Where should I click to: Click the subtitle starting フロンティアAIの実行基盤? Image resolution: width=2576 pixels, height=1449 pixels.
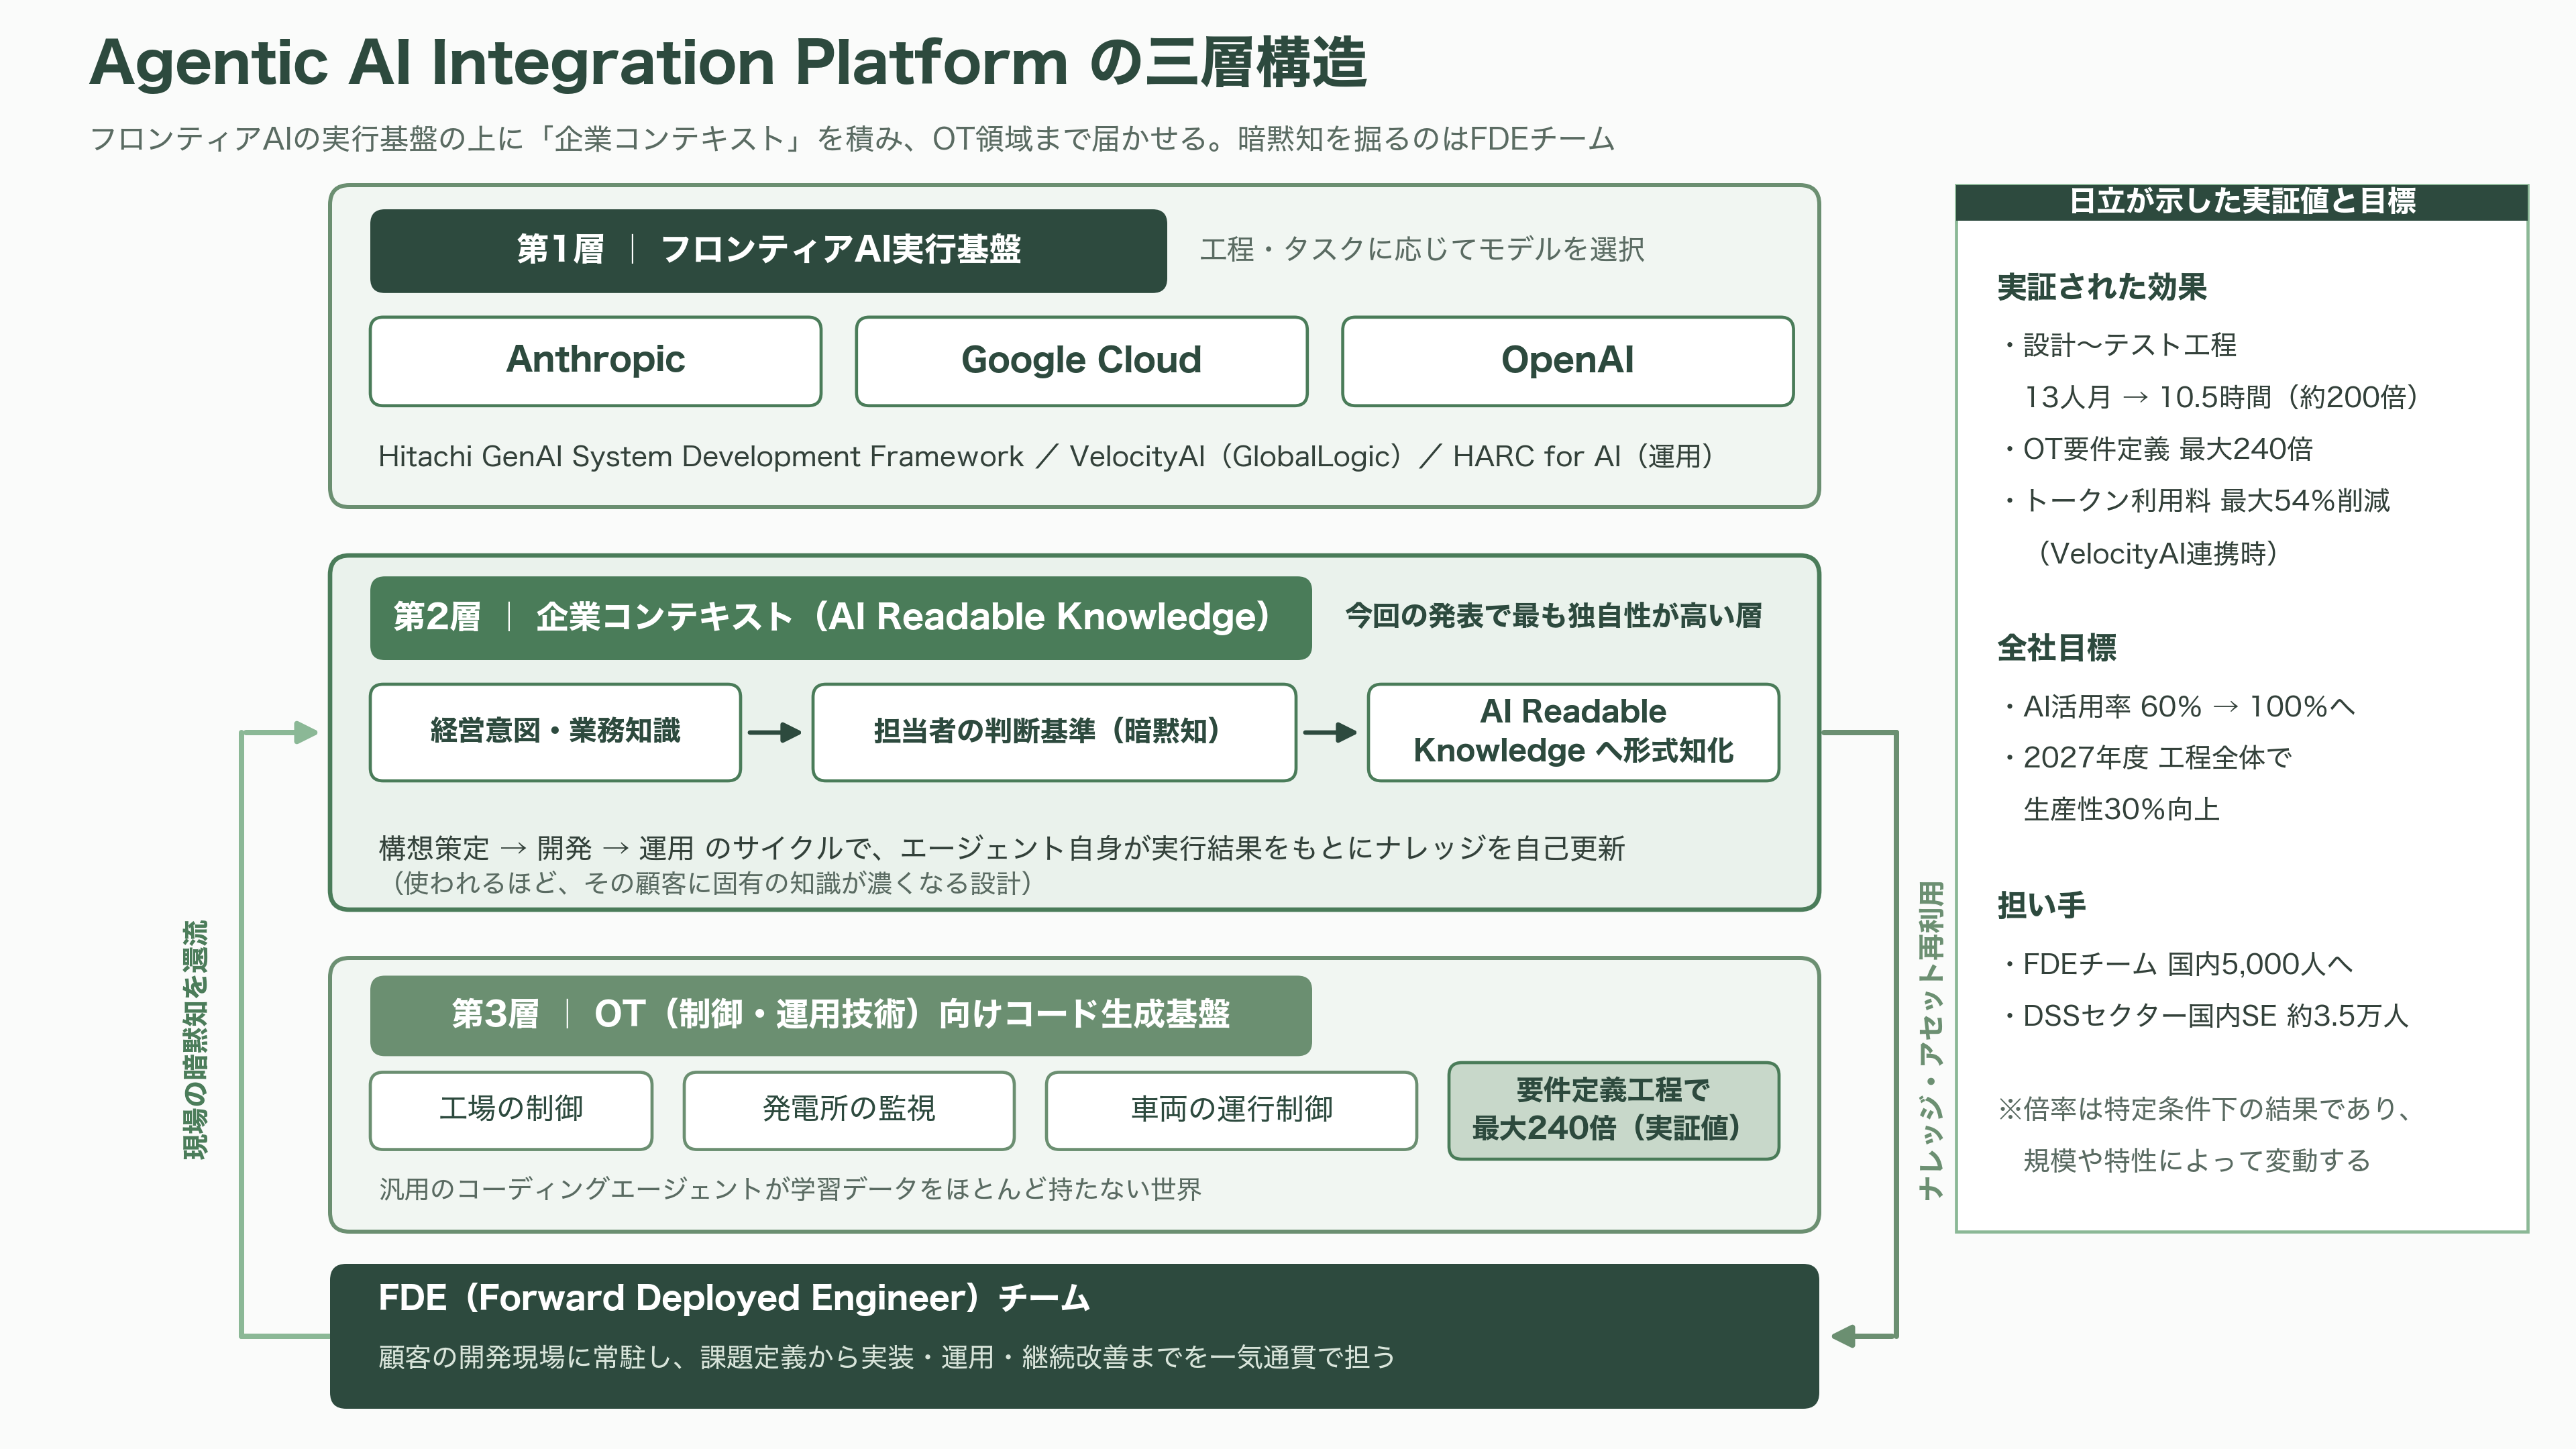[x=852, y=139]
